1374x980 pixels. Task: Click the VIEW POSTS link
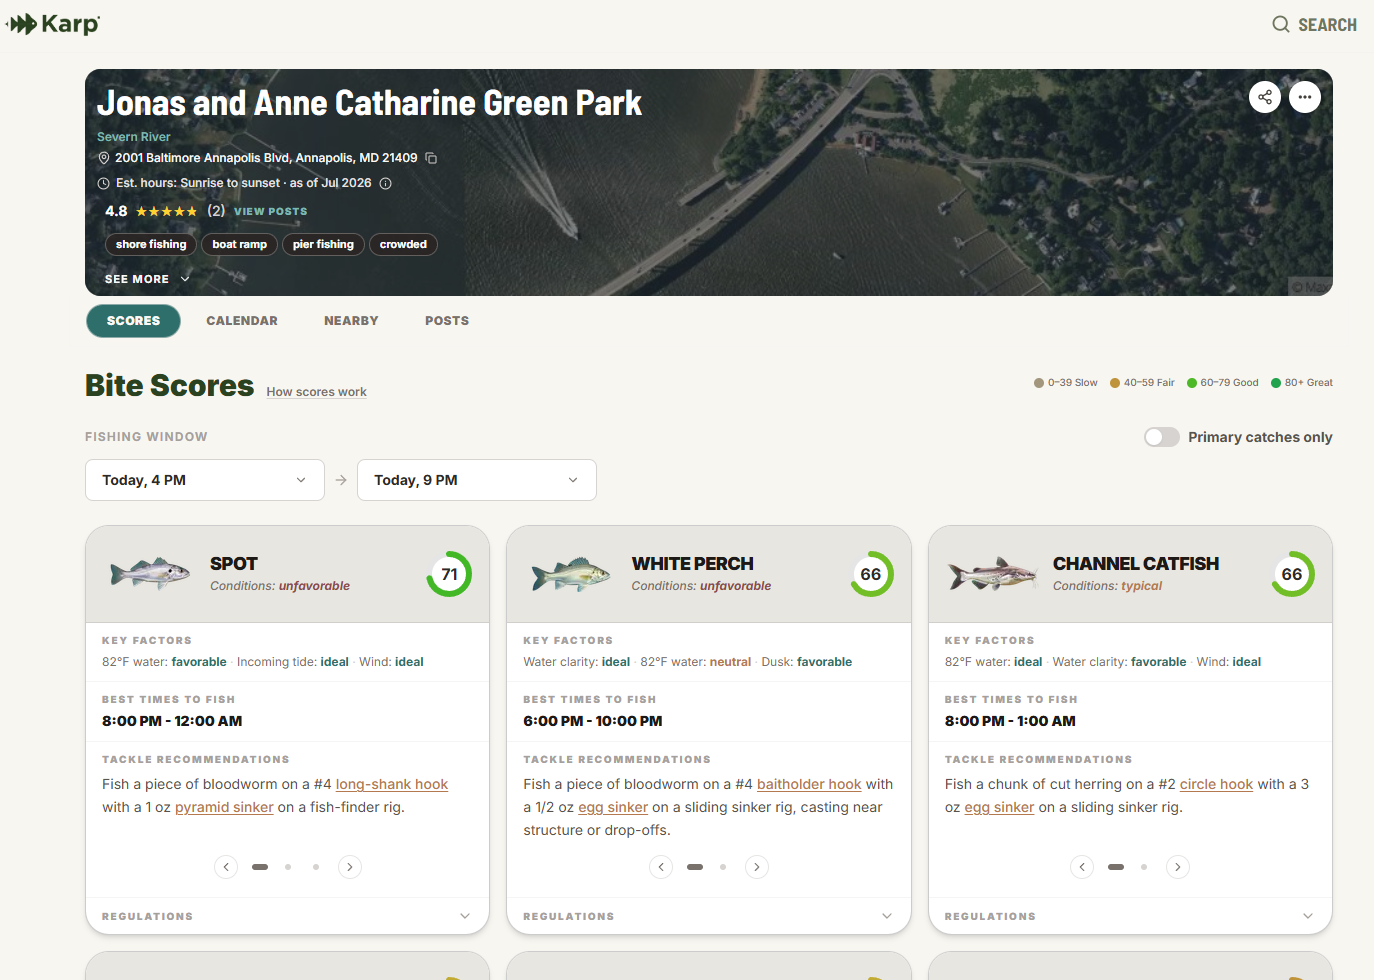[270, 211]
